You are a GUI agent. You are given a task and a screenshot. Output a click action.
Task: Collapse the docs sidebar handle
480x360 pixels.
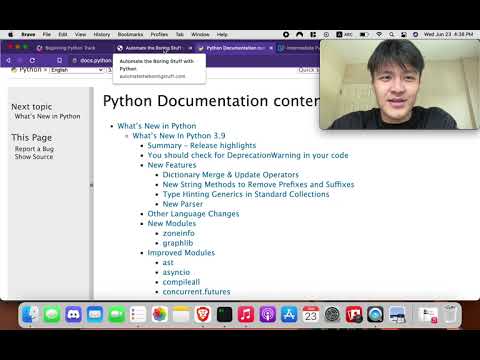91,185
